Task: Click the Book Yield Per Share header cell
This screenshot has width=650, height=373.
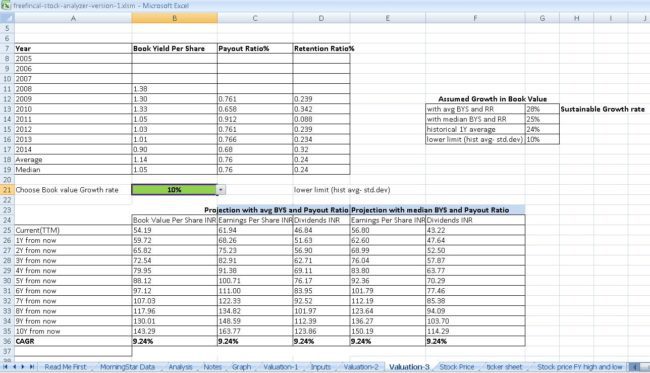Action: pyautogui.click(x=175, y=48)
